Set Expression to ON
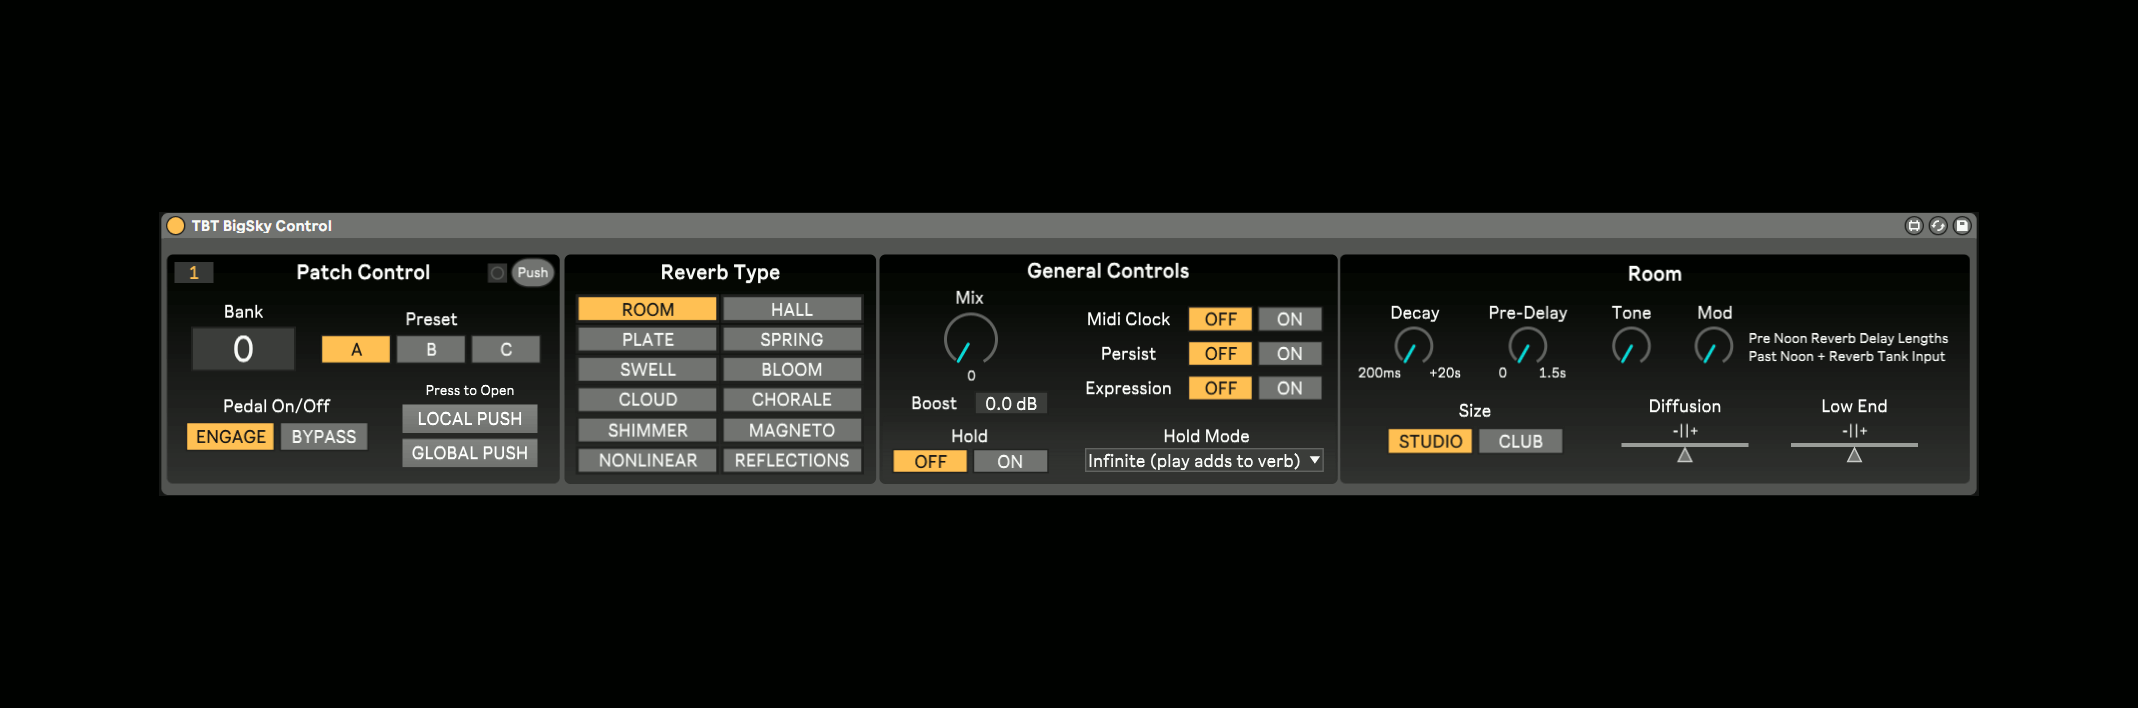The height and width of the screenshot is (708, 2138). click(1290, 388)
